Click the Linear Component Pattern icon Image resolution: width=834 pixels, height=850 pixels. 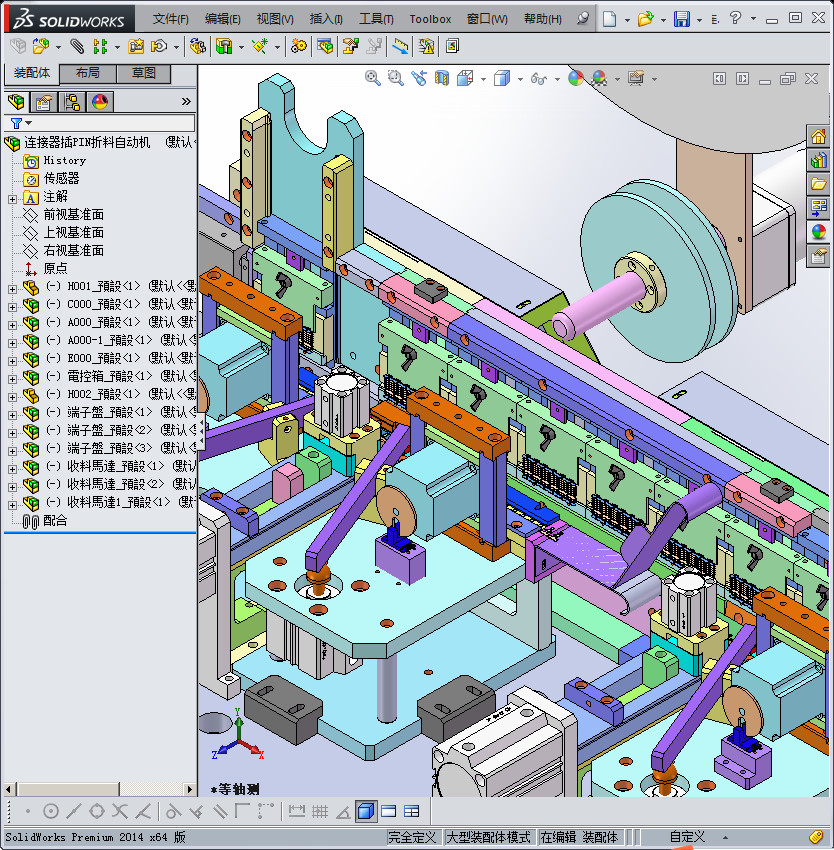pos(100,47)
